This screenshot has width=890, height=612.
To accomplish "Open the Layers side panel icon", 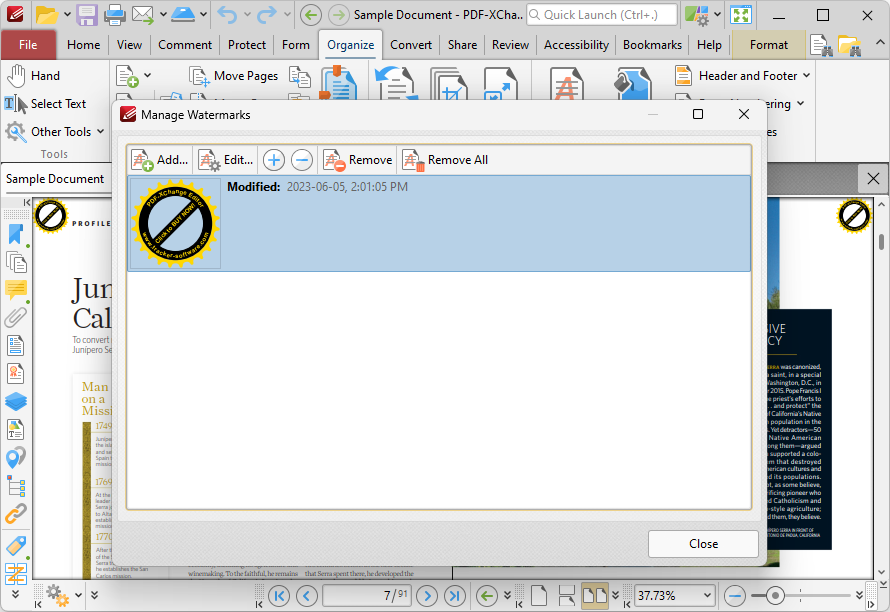I will [16, 401].
